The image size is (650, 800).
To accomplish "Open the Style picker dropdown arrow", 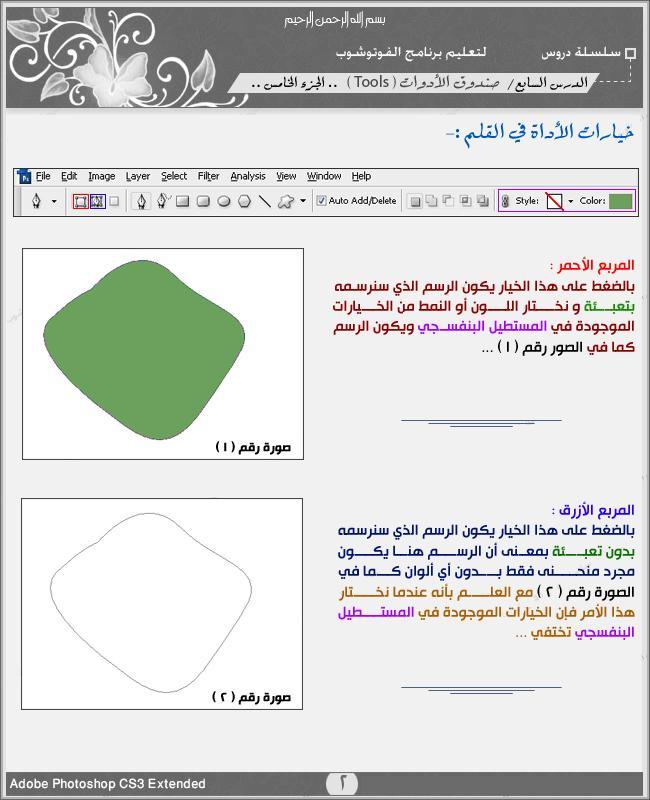I will (x=570, y=201).
